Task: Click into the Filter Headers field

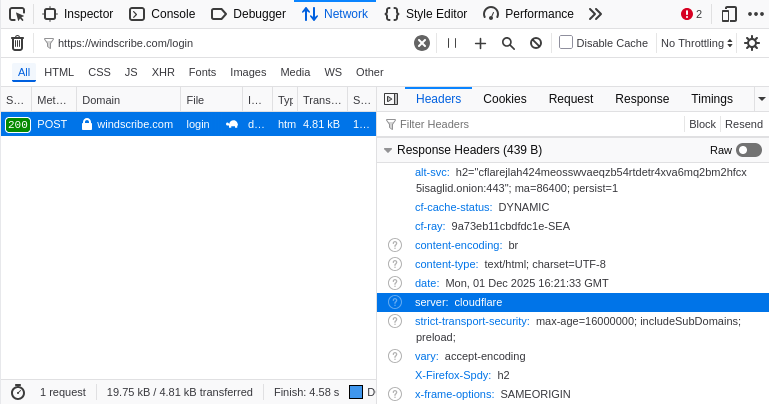Action: 530,124
